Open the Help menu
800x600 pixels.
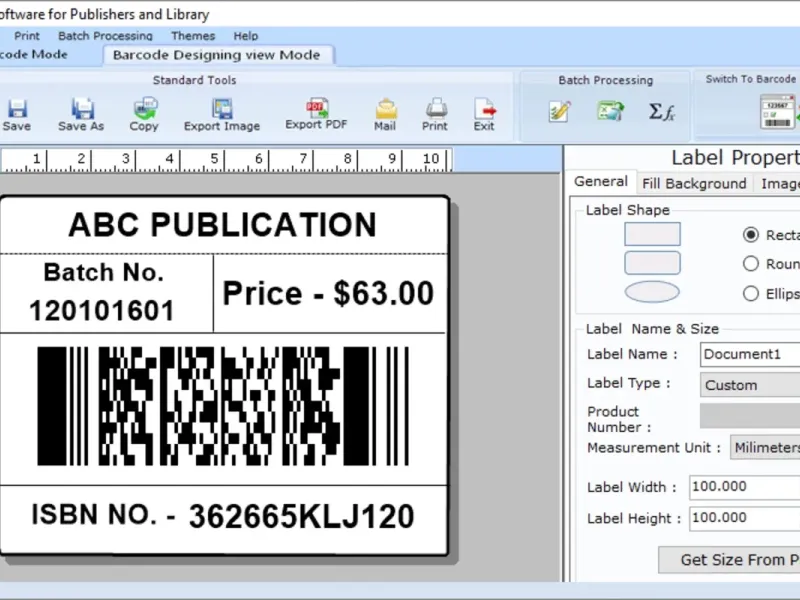246,36
